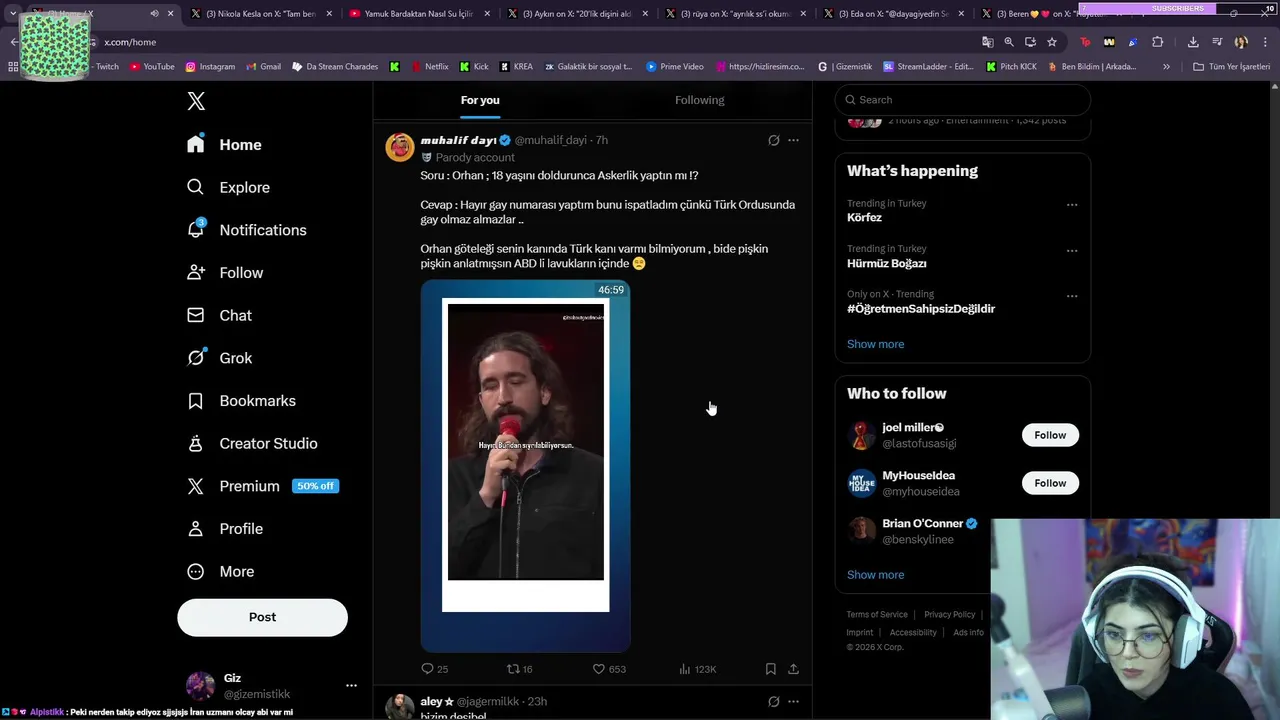This screenshot has width=1280, height=720.
Task: Open the browser extensions puzzle icon
Action: click(1157, 42)
